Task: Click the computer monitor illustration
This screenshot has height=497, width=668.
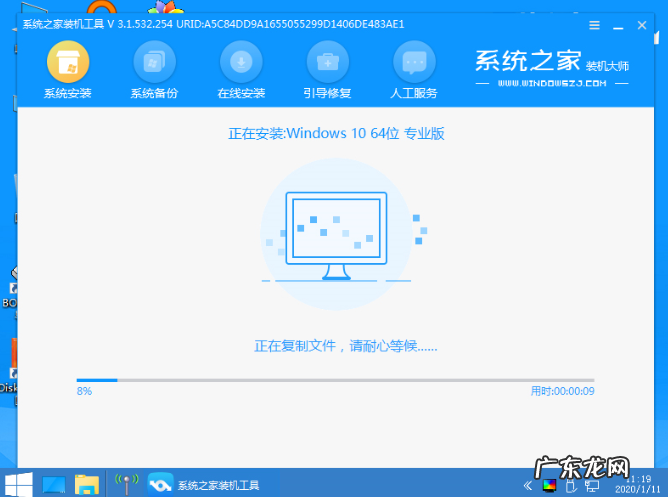Action: [336, 236]
